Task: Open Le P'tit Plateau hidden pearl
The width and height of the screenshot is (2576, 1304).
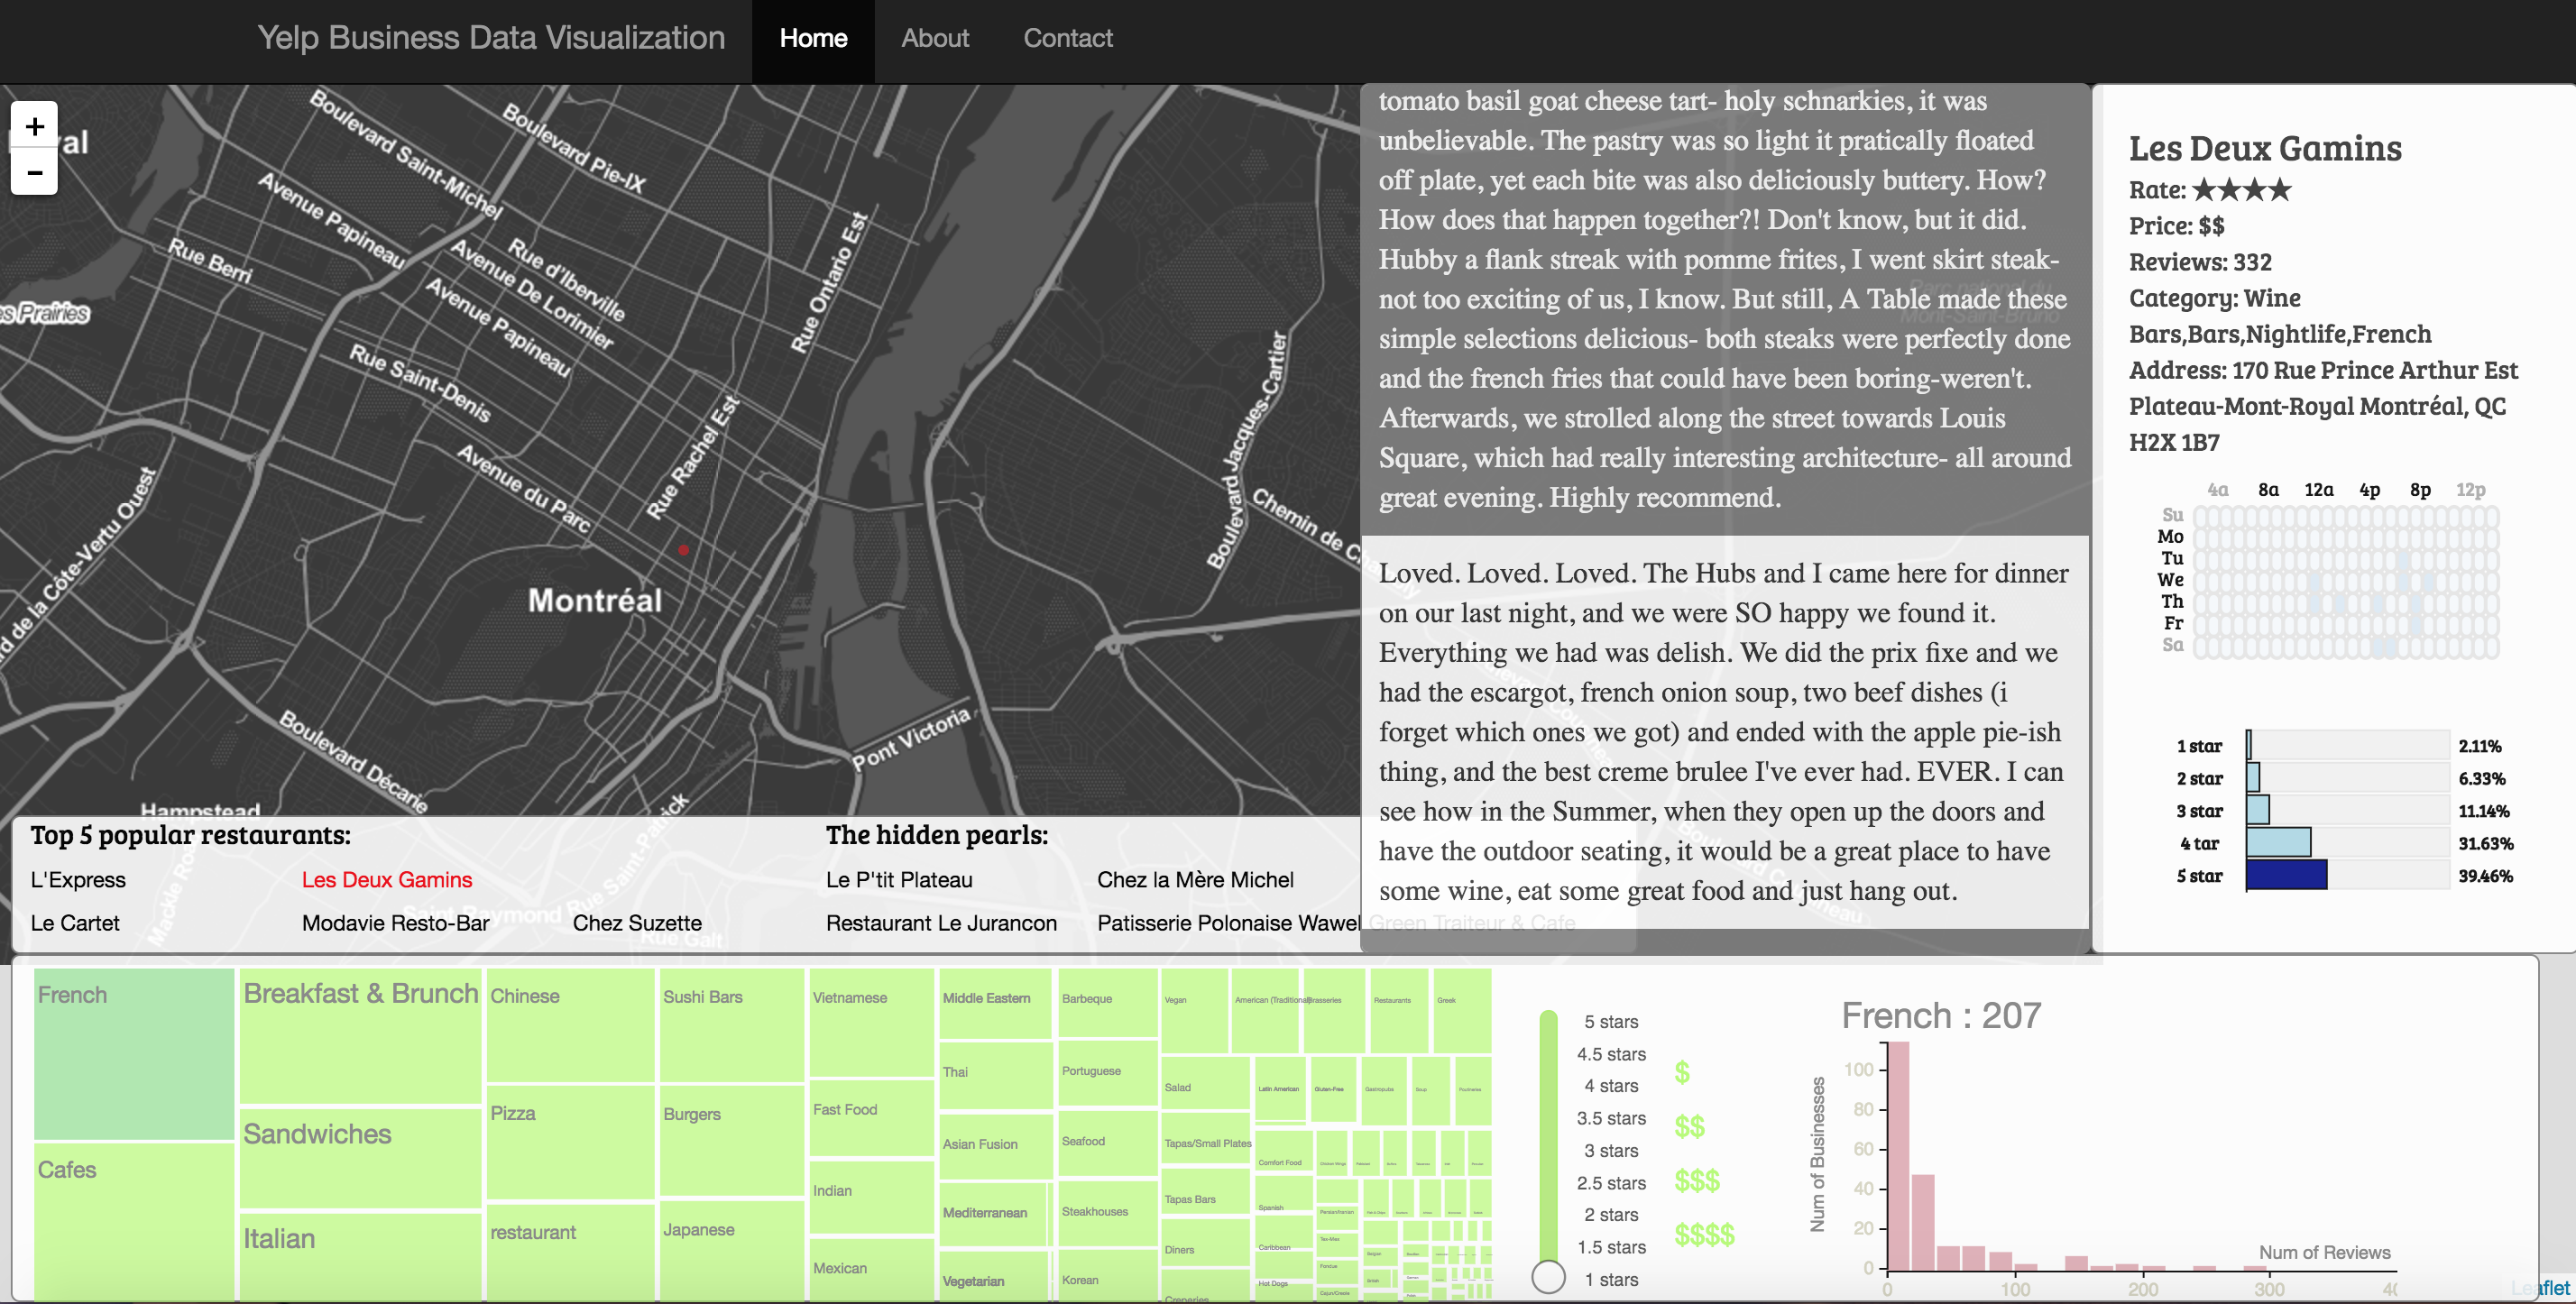Action: click(898, 880)
